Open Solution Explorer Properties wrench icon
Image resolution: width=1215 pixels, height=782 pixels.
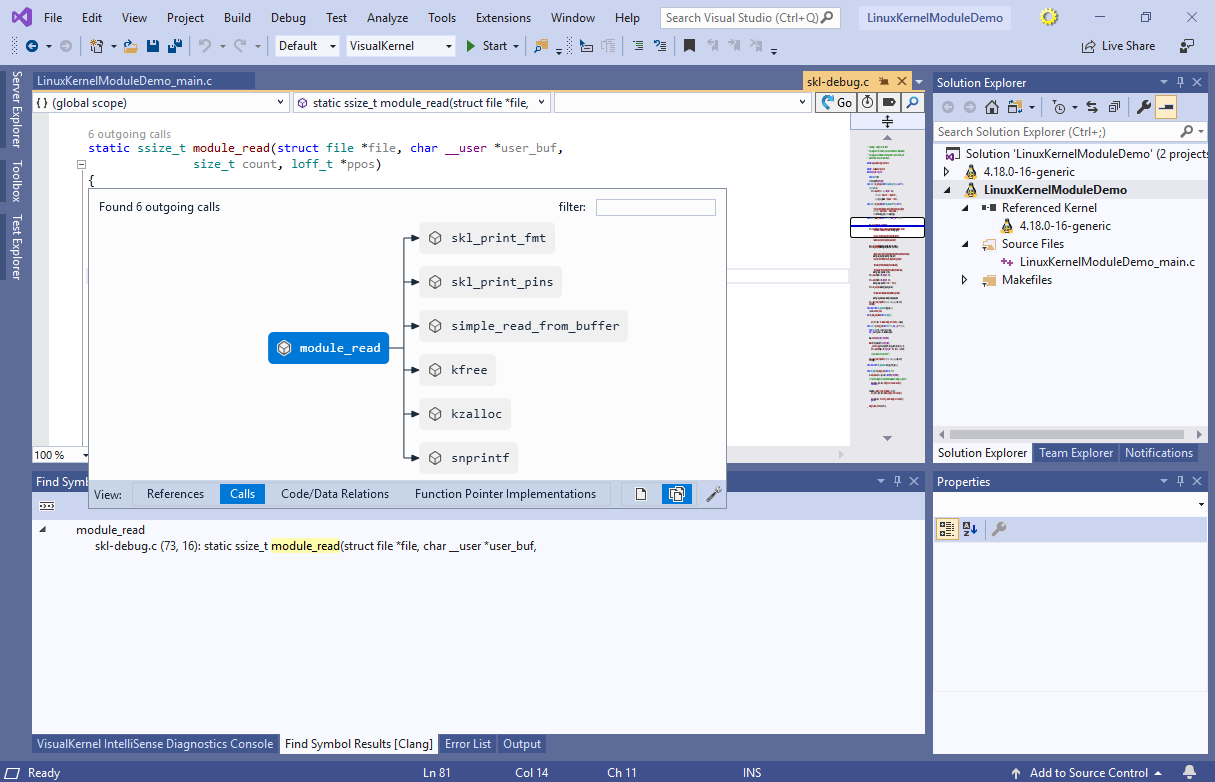coord(1144,107)
